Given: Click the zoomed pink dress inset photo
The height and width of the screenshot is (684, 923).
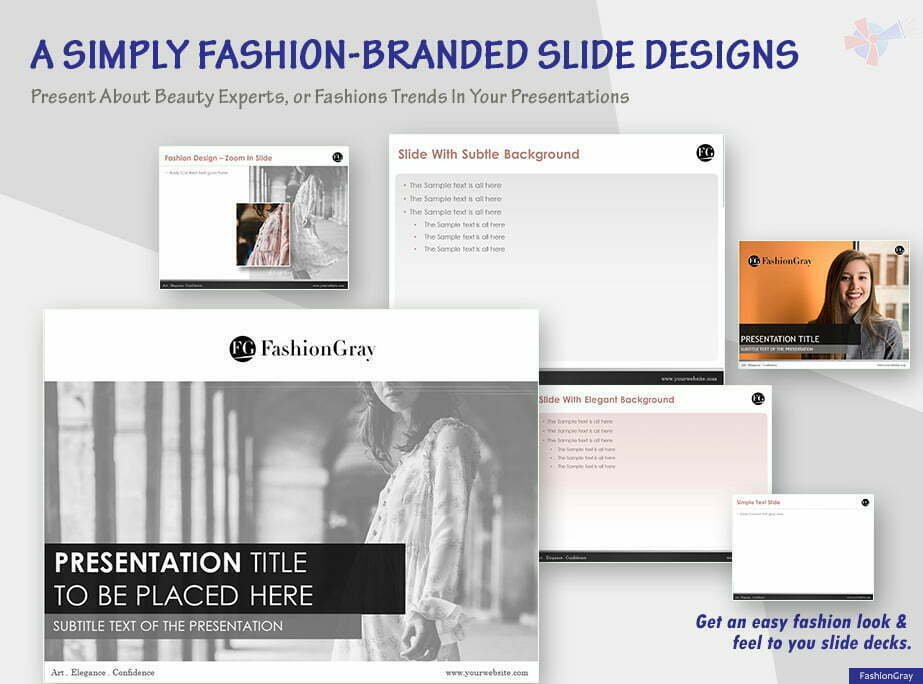Looking at the screenshot, I should click(263, 234).
